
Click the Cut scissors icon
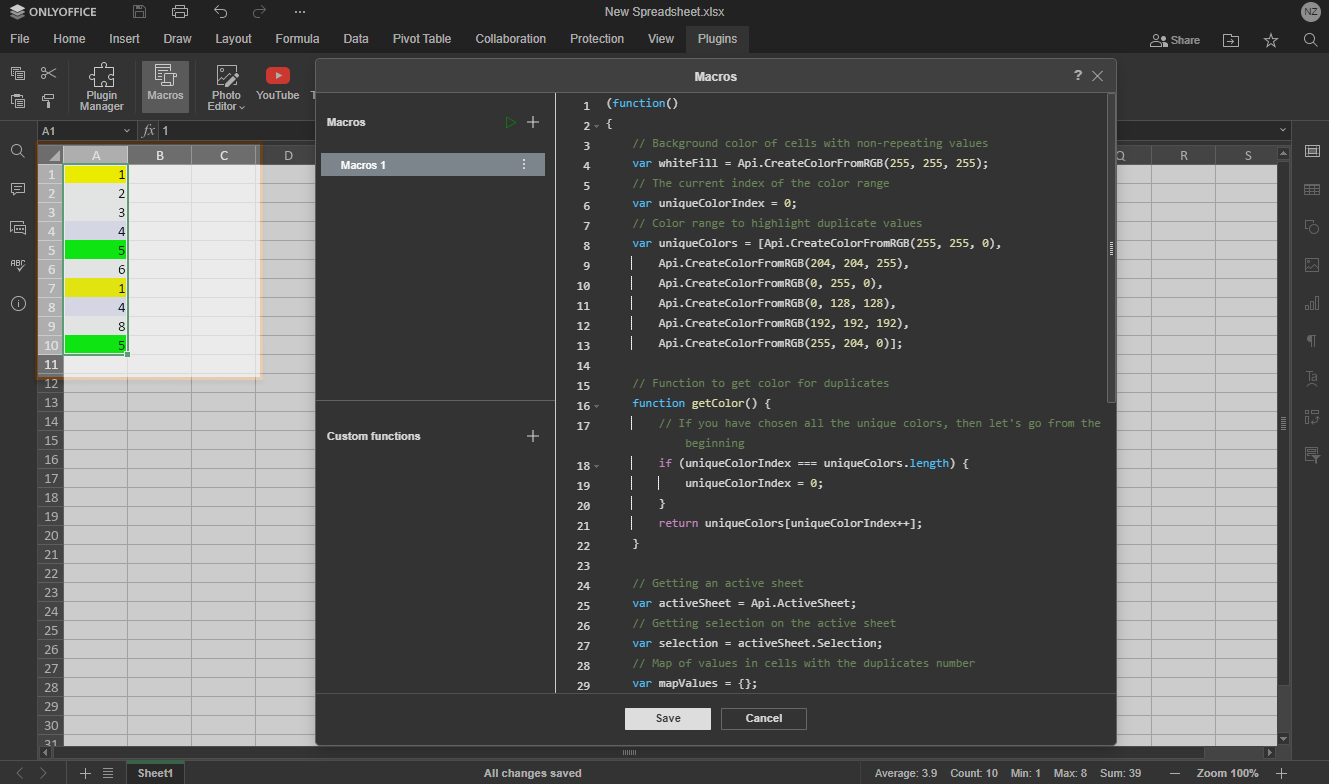(48, 73)
